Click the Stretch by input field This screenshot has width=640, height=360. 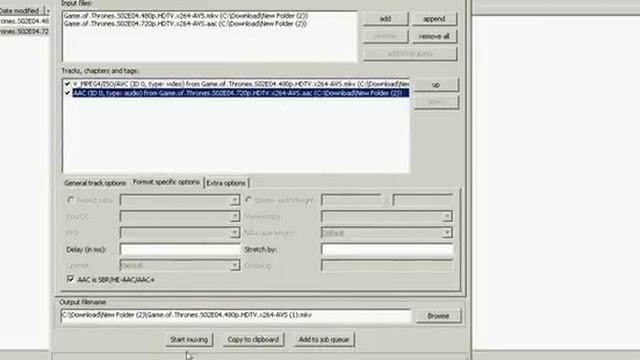coord(387,249)
